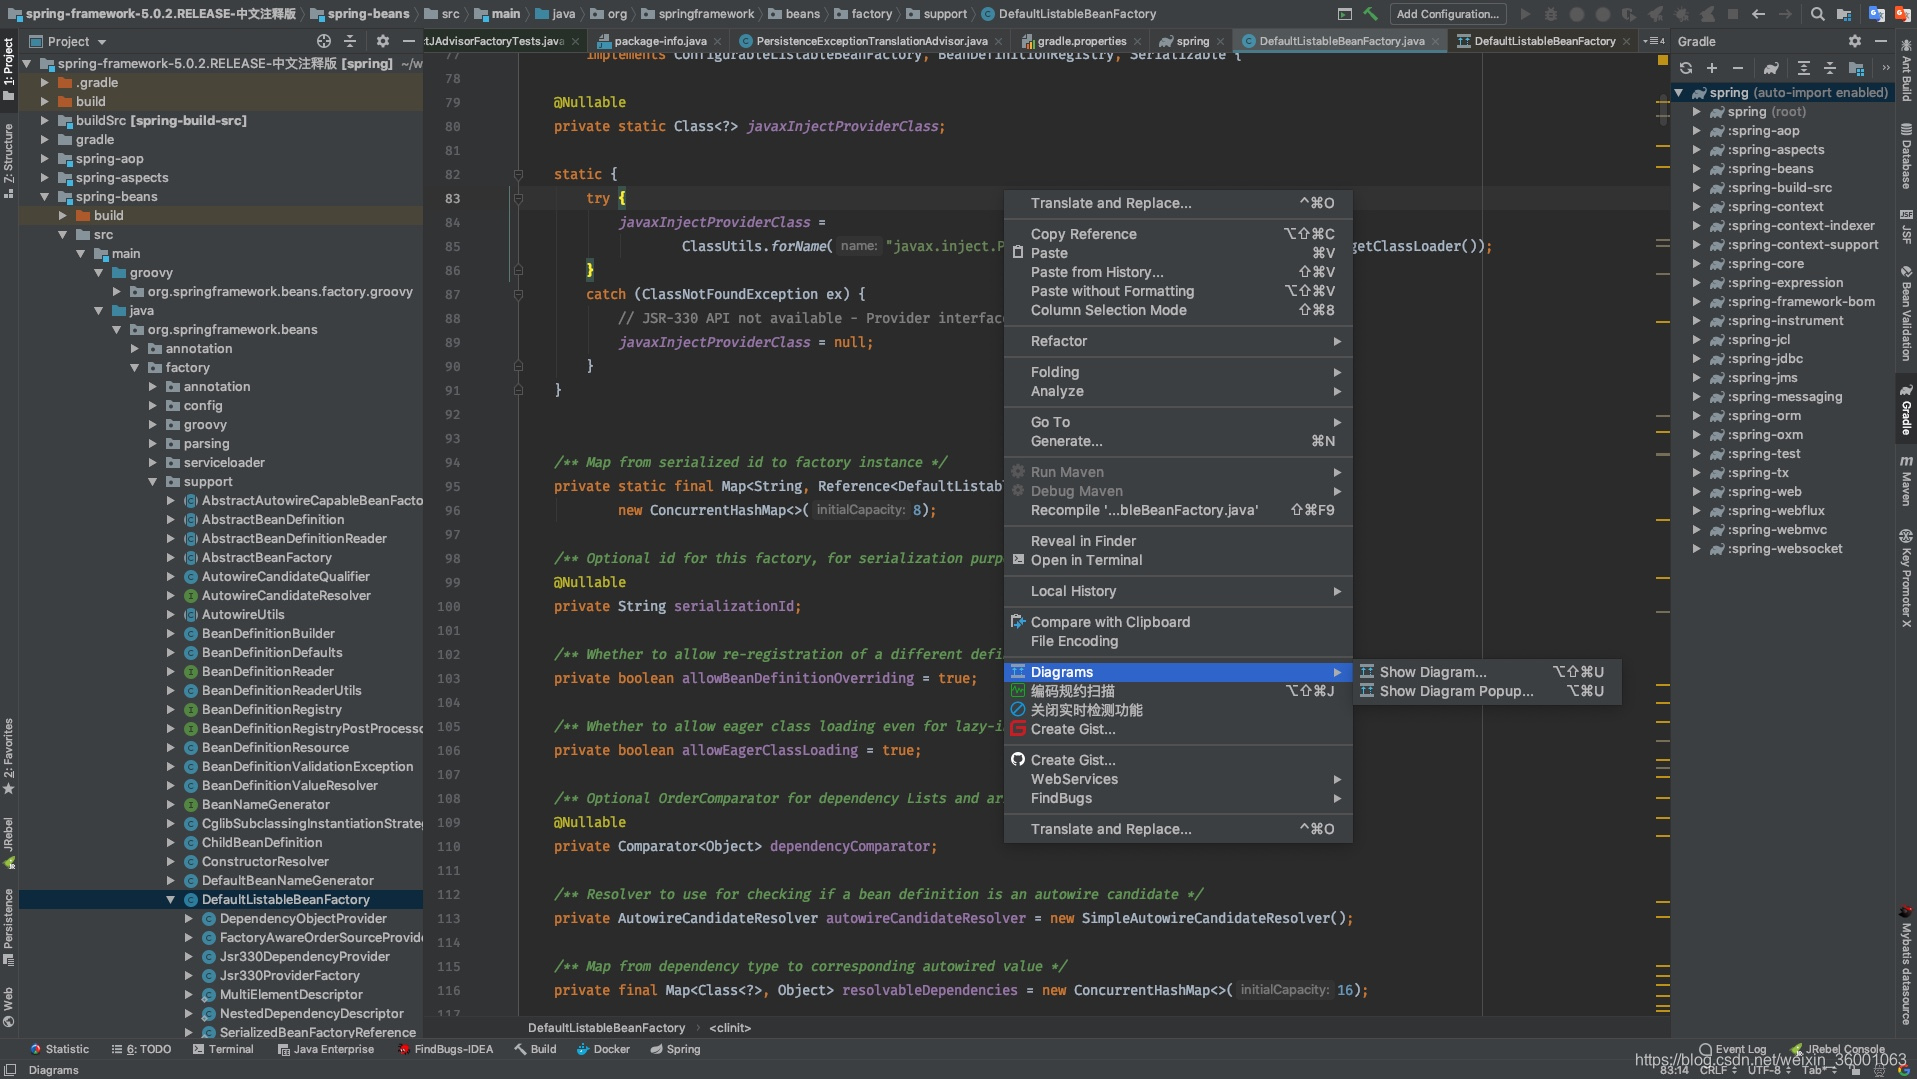Click the <clinit> breadcrumb below the editor
This screenshot has height=1079, width=1917.
730,1027
